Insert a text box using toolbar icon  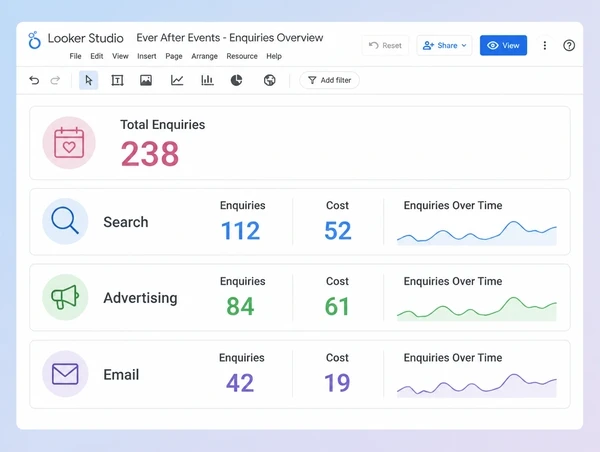pyautogui.click(x=117, y=80)
